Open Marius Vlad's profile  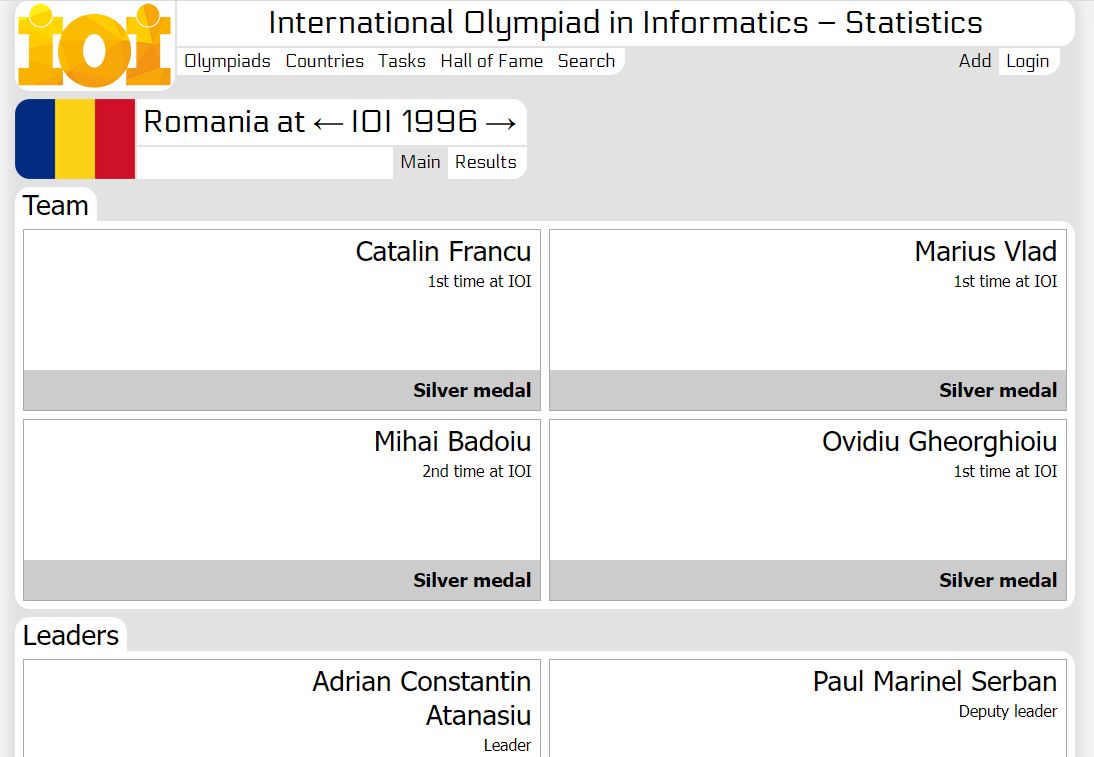pos(985,252)
